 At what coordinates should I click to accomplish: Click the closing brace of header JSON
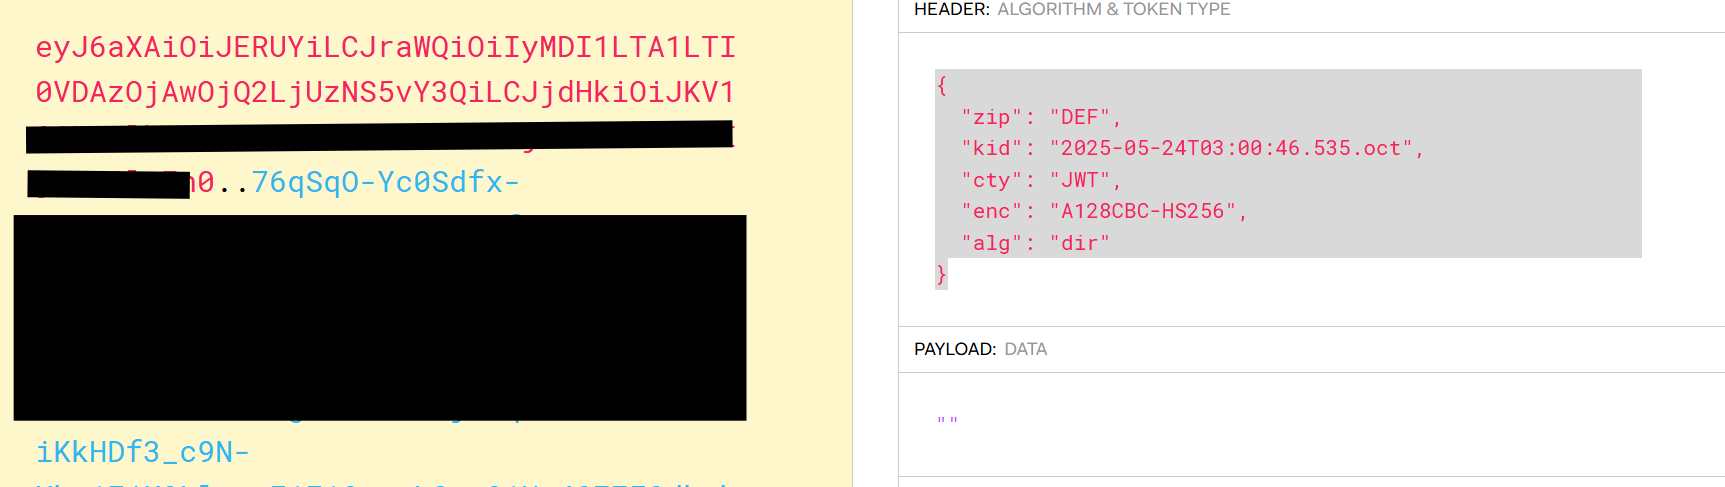(941, 274)
